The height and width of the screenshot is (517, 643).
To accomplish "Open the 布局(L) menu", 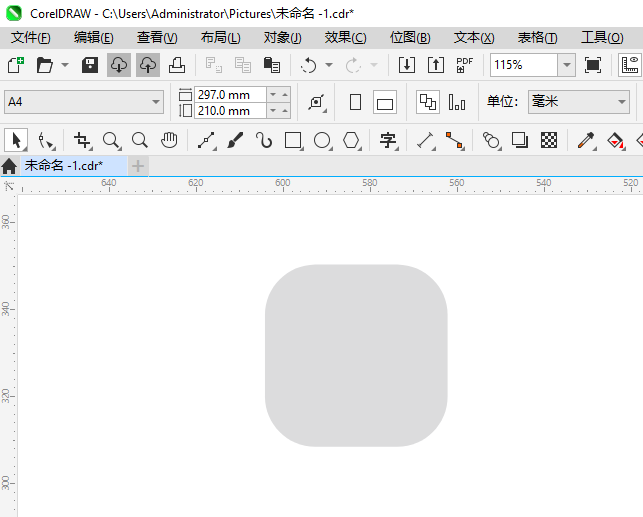I will coord(220,38).
